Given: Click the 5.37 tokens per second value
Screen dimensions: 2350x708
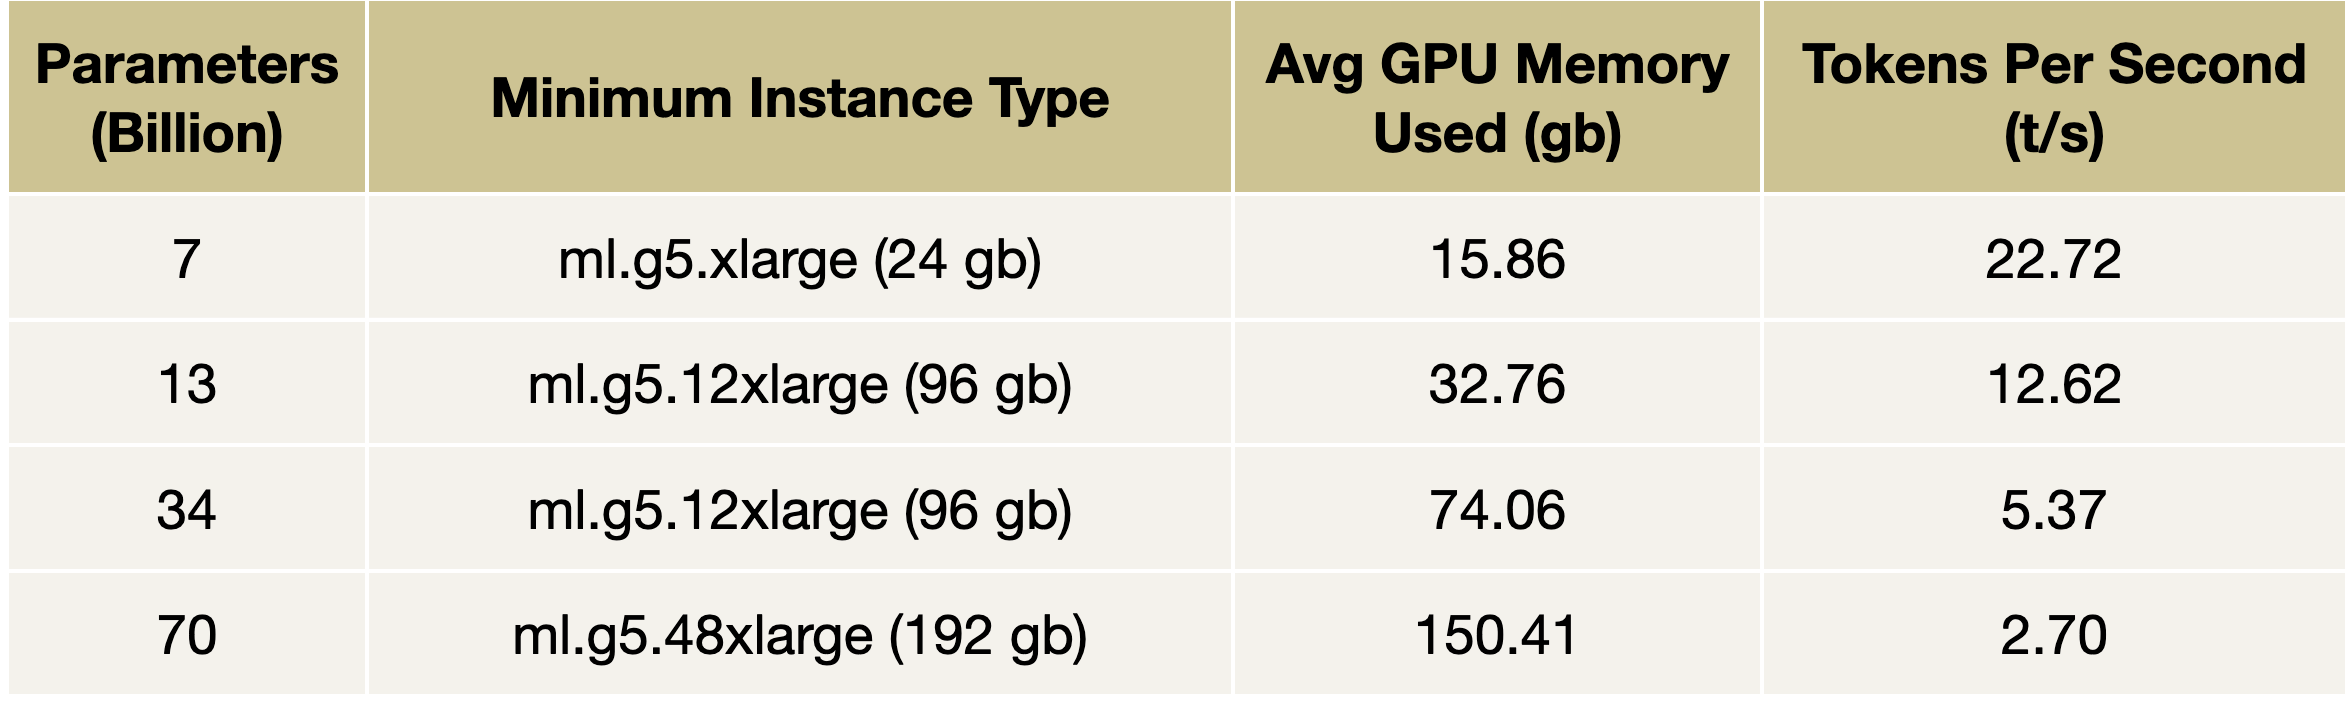Looking at the screenshot, I should click(2054, 510).
